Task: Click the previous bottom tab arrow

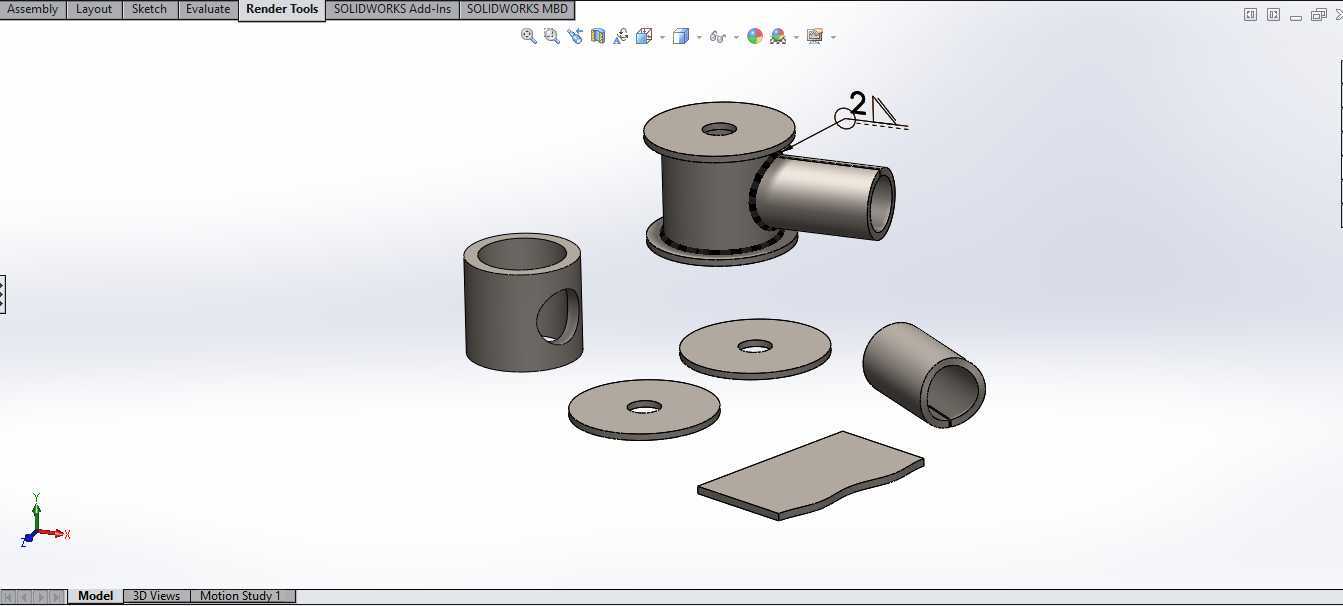Action: click(x=25, y=597)
